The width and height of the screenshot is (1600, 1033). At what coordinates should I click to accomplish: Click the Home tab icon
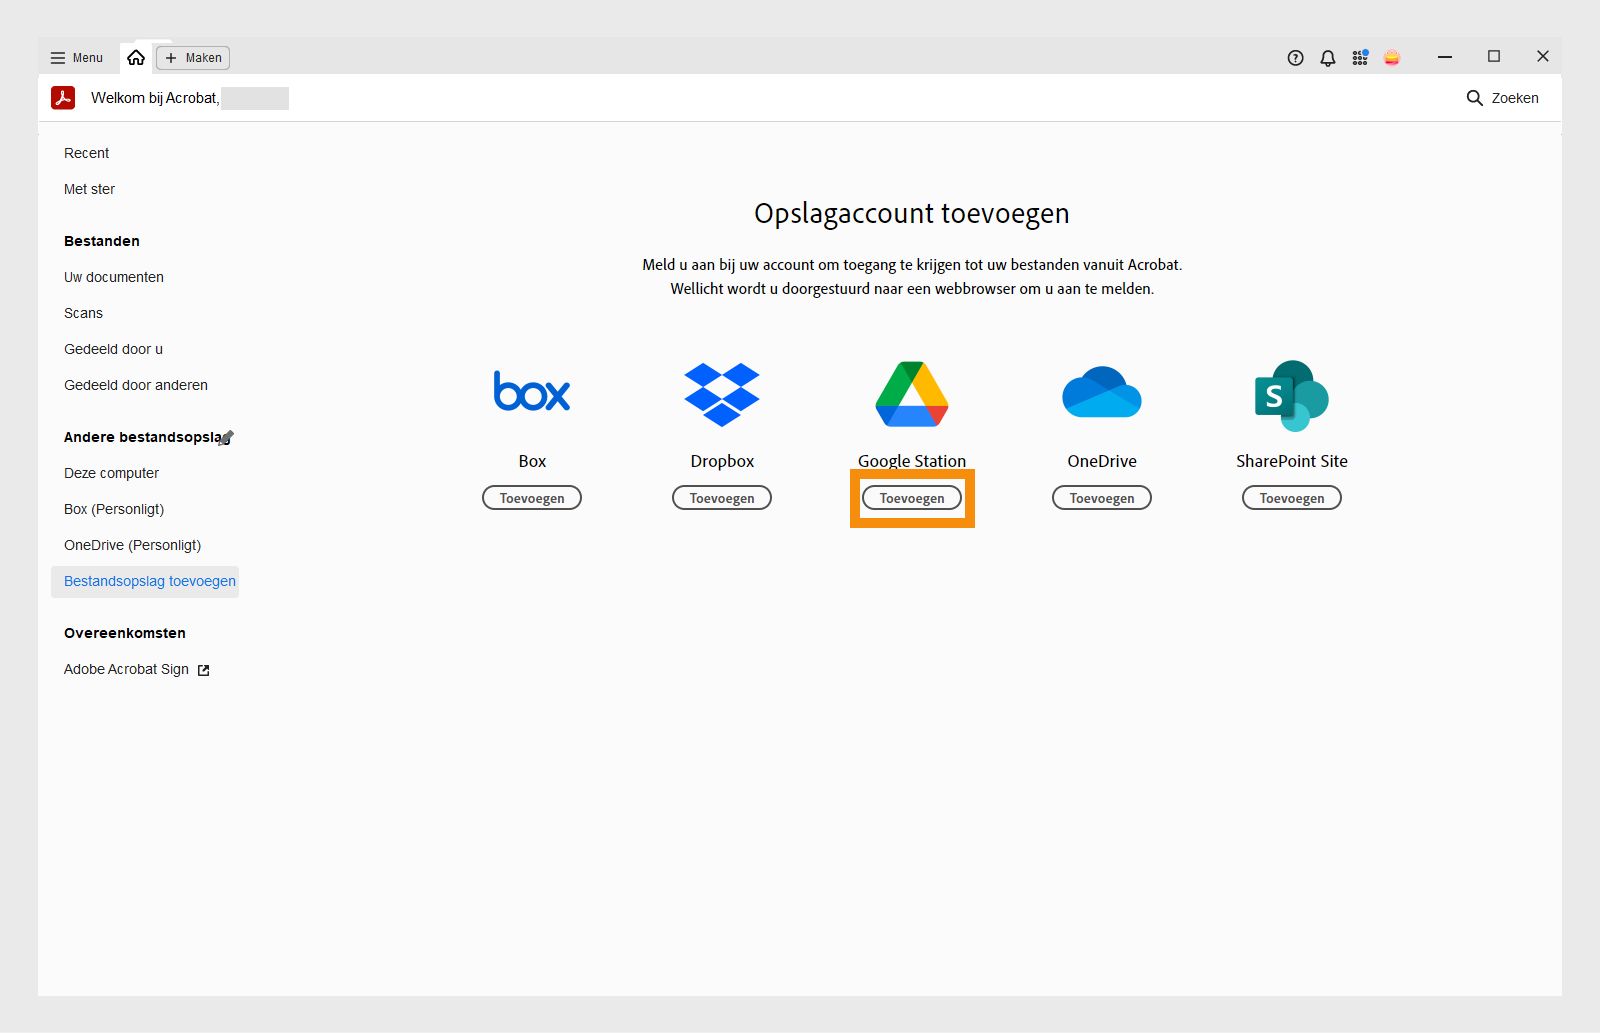pyautogui.click(x=137, y=57)
